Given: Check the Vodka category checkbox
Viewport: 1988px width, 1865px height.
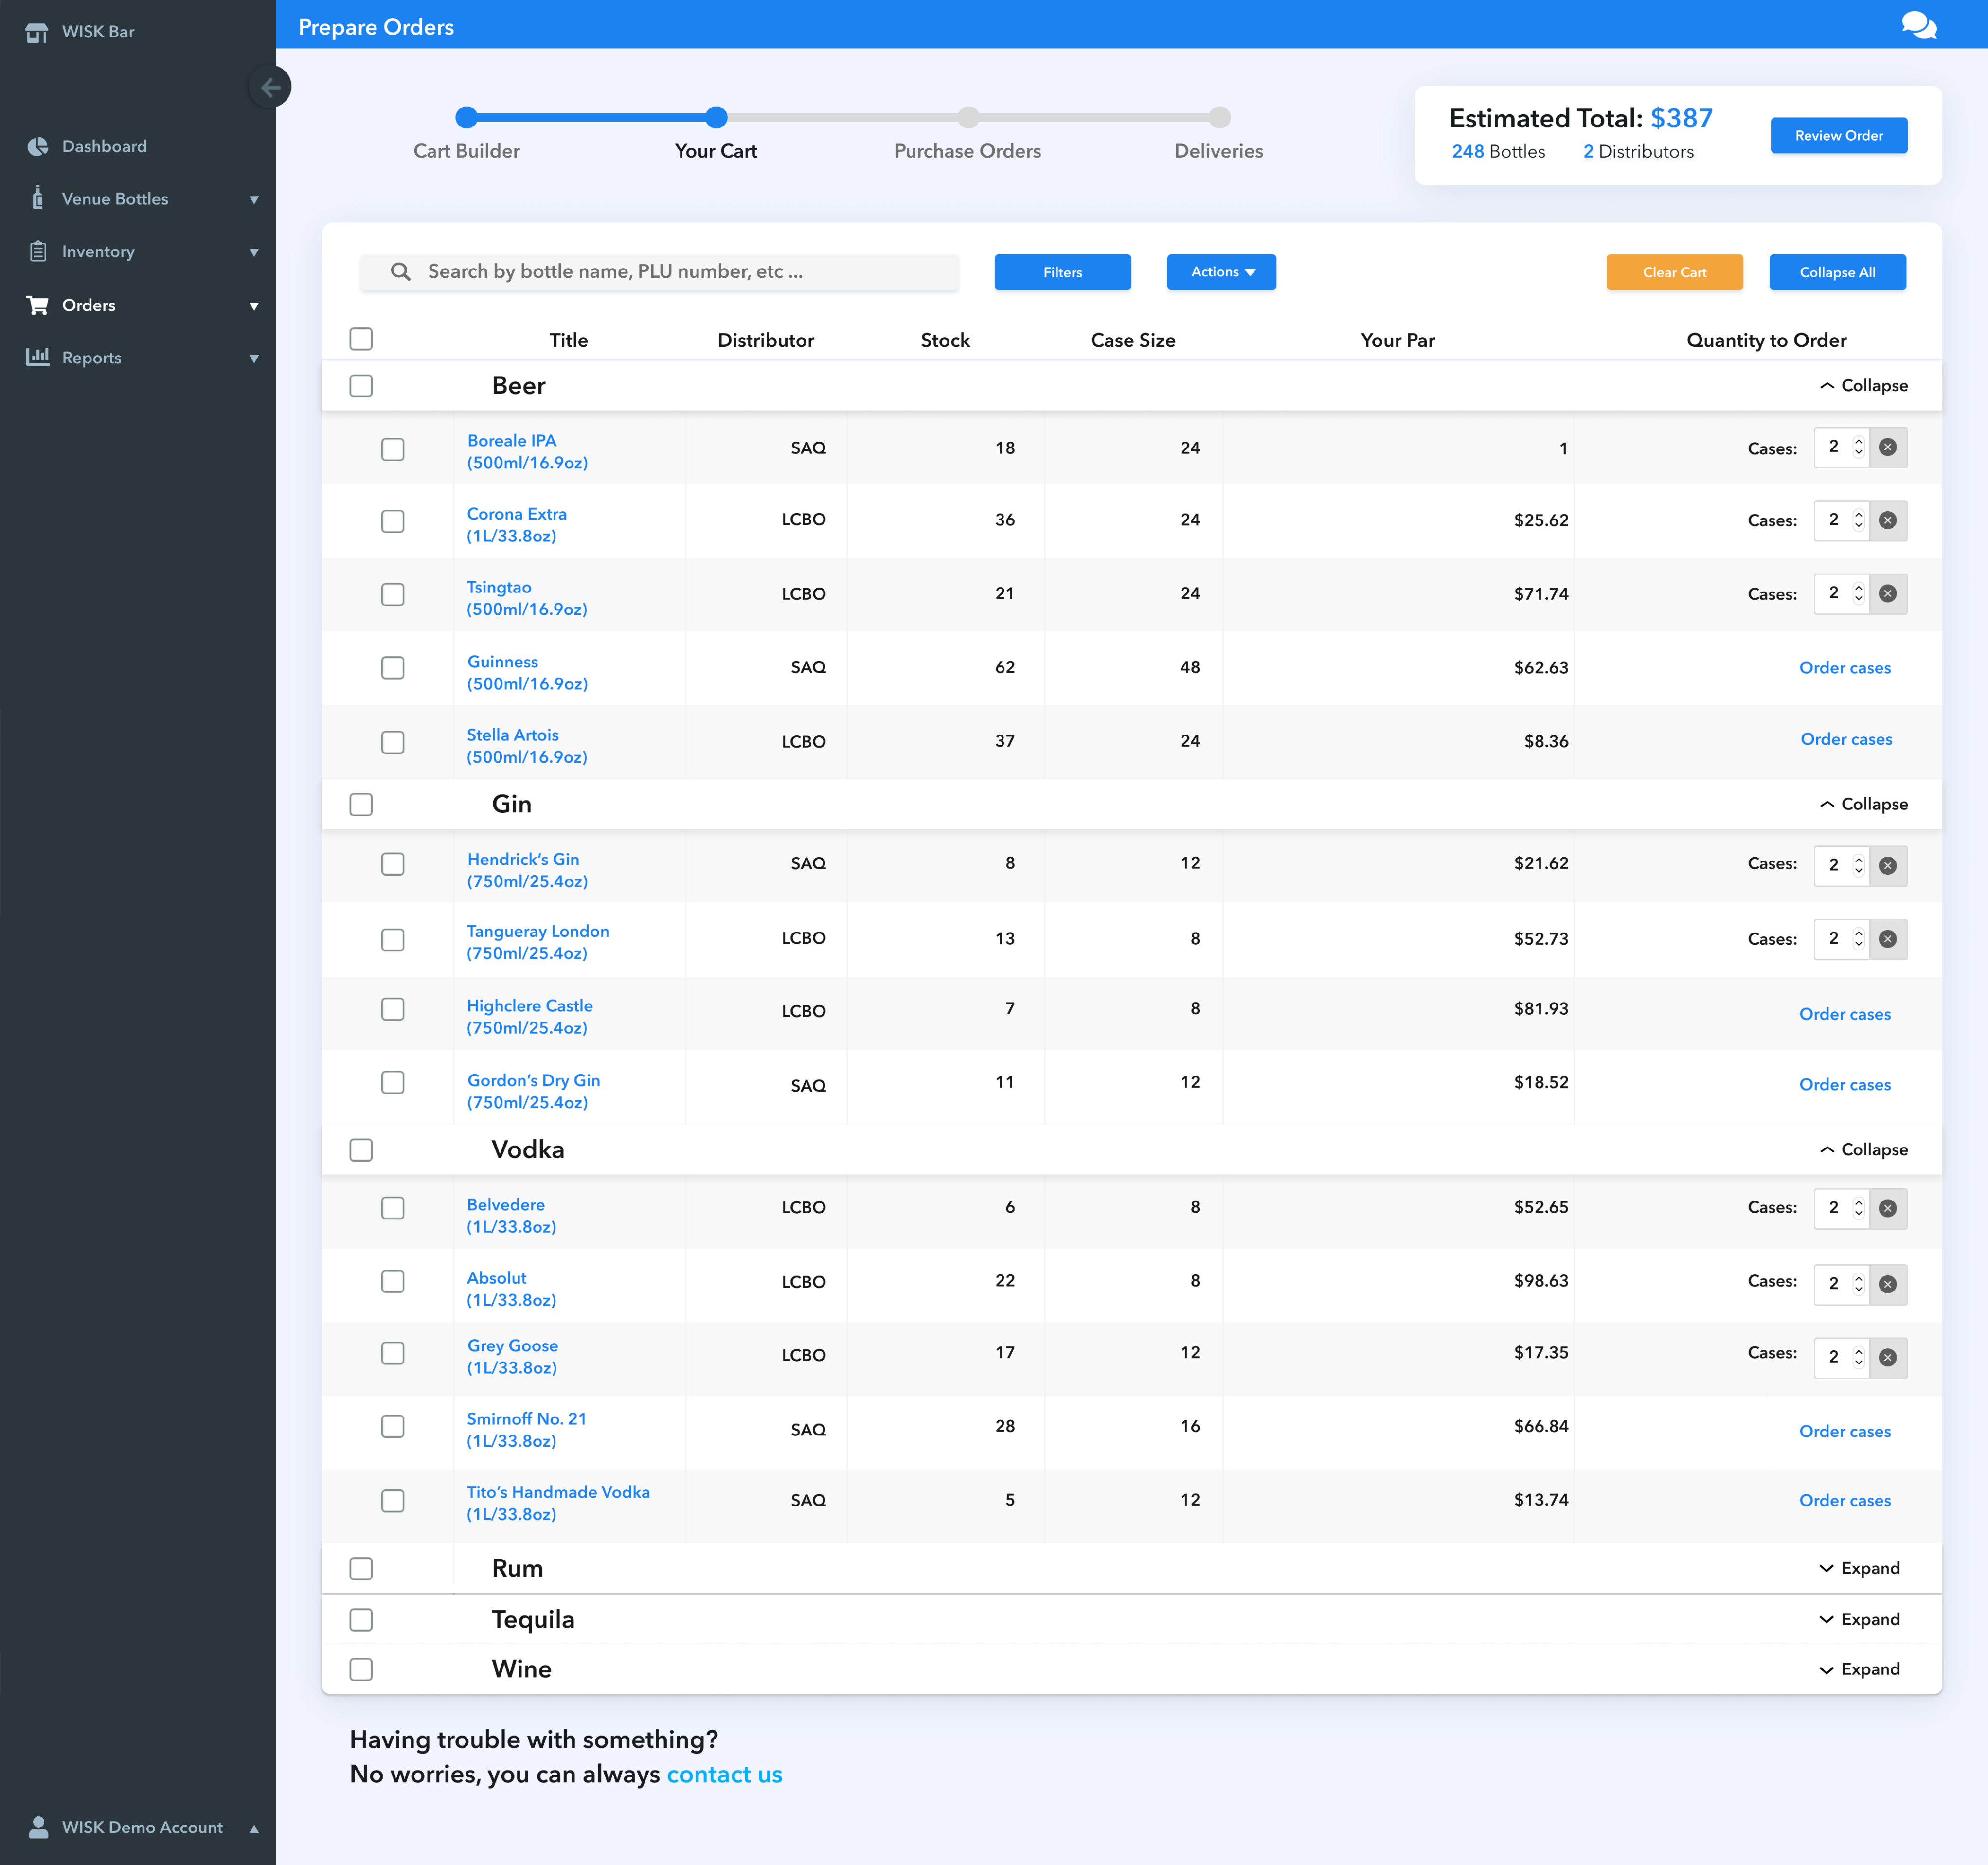Looking at the screenshot, I should 361,1150.
